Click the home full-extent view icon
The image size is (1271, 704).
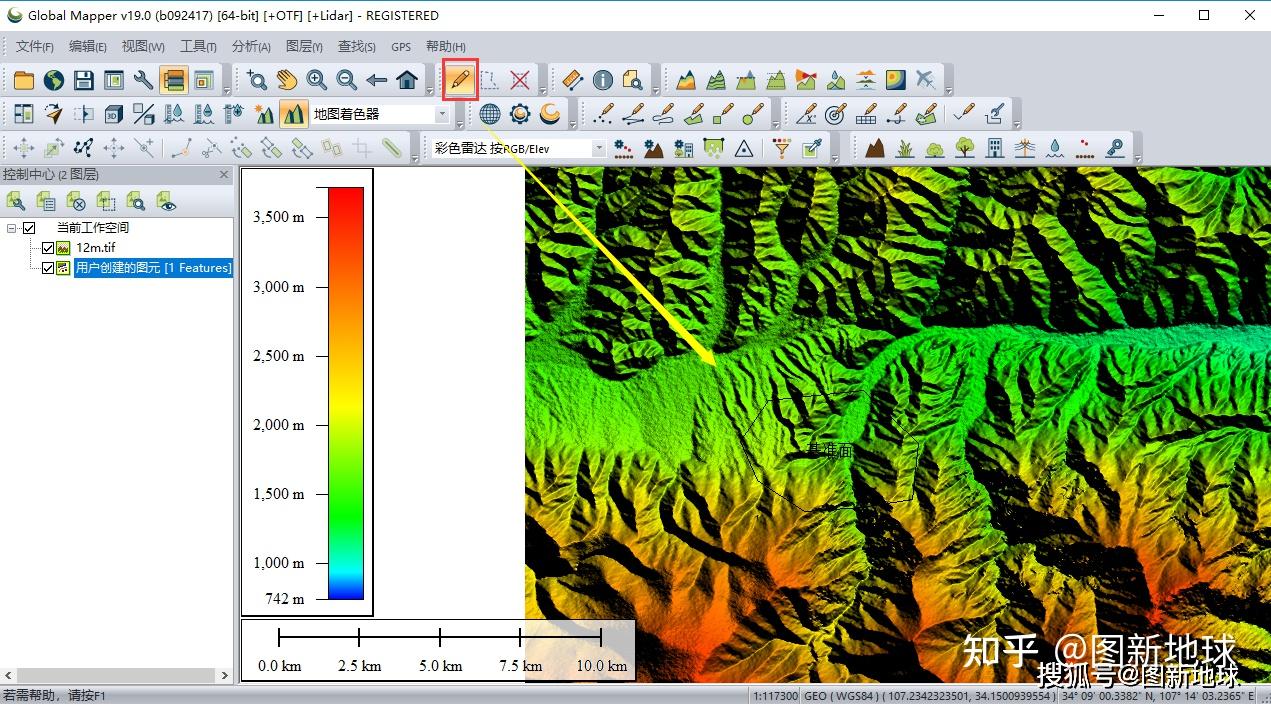coord(407,80)
